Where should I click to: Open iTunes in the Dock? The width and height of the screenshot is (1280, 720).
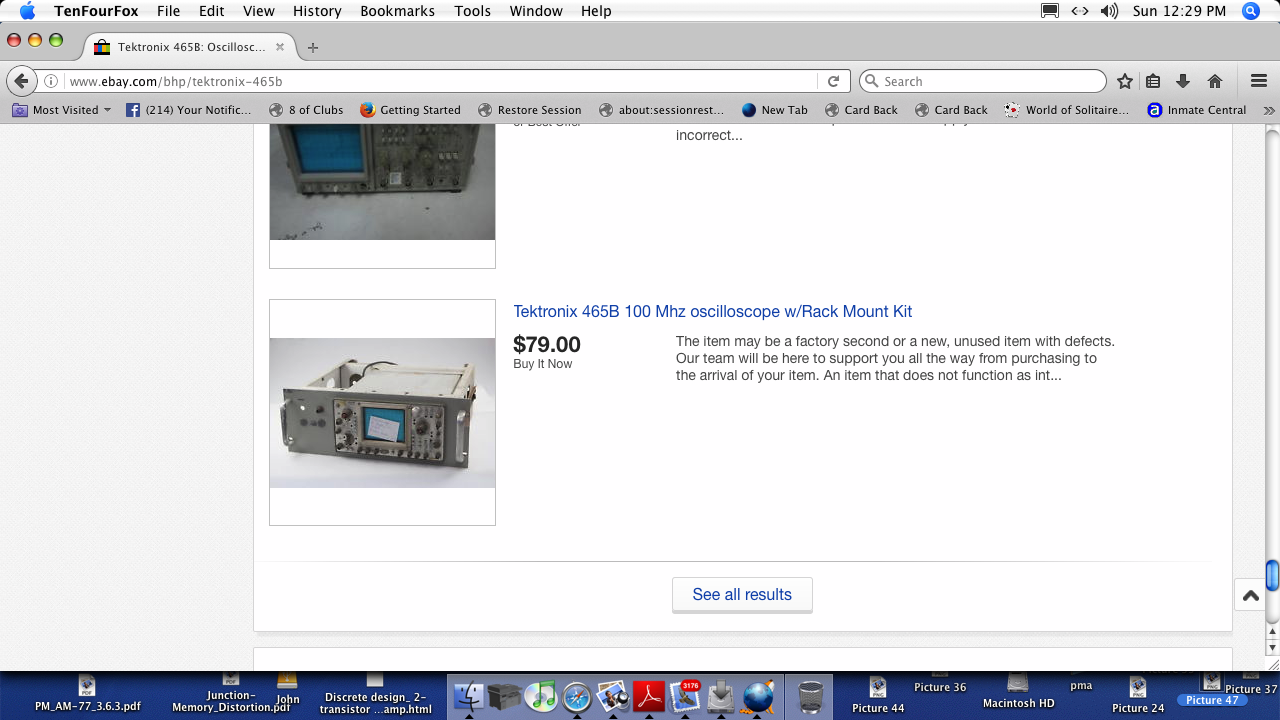pyautogui.click(x=540, y=697)
